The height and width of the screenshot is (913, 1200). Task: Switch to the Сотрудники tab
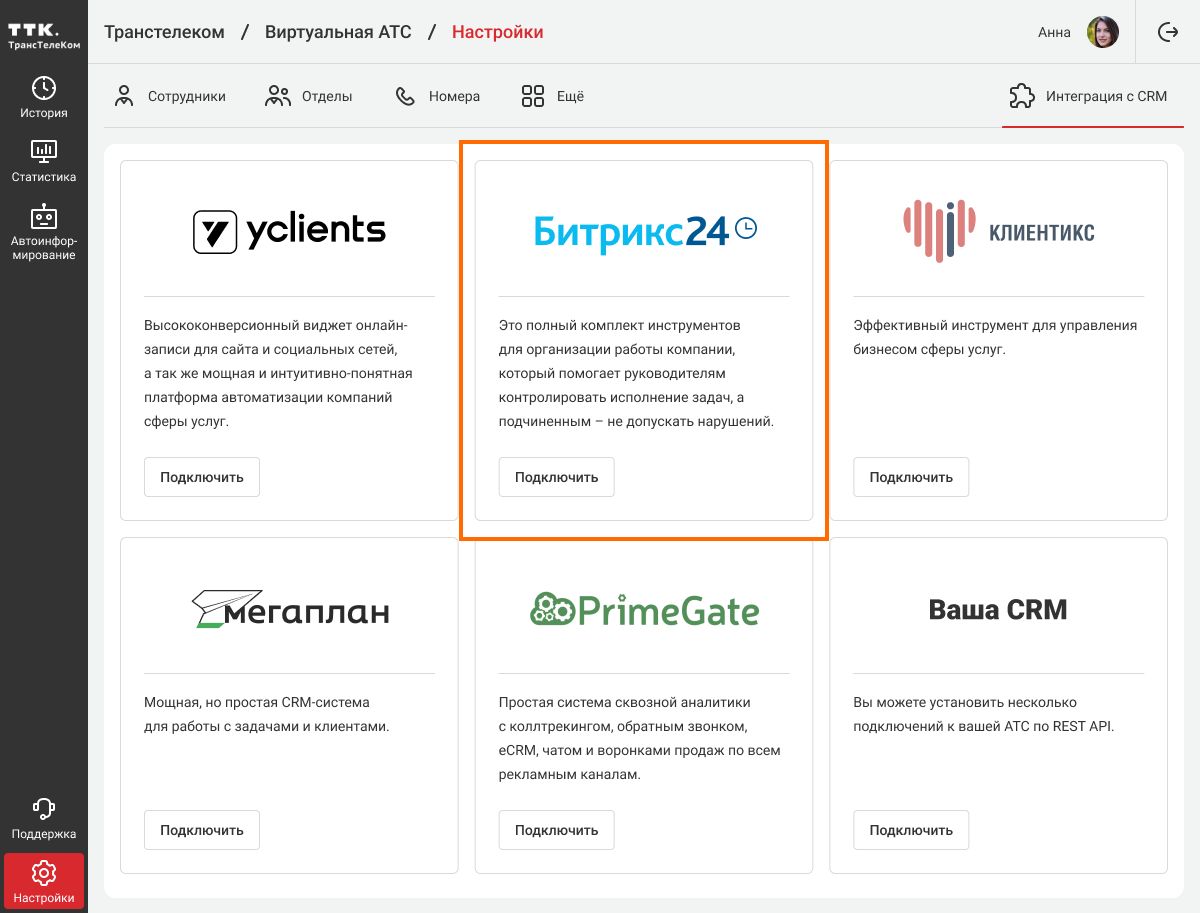tap(170, 97)
